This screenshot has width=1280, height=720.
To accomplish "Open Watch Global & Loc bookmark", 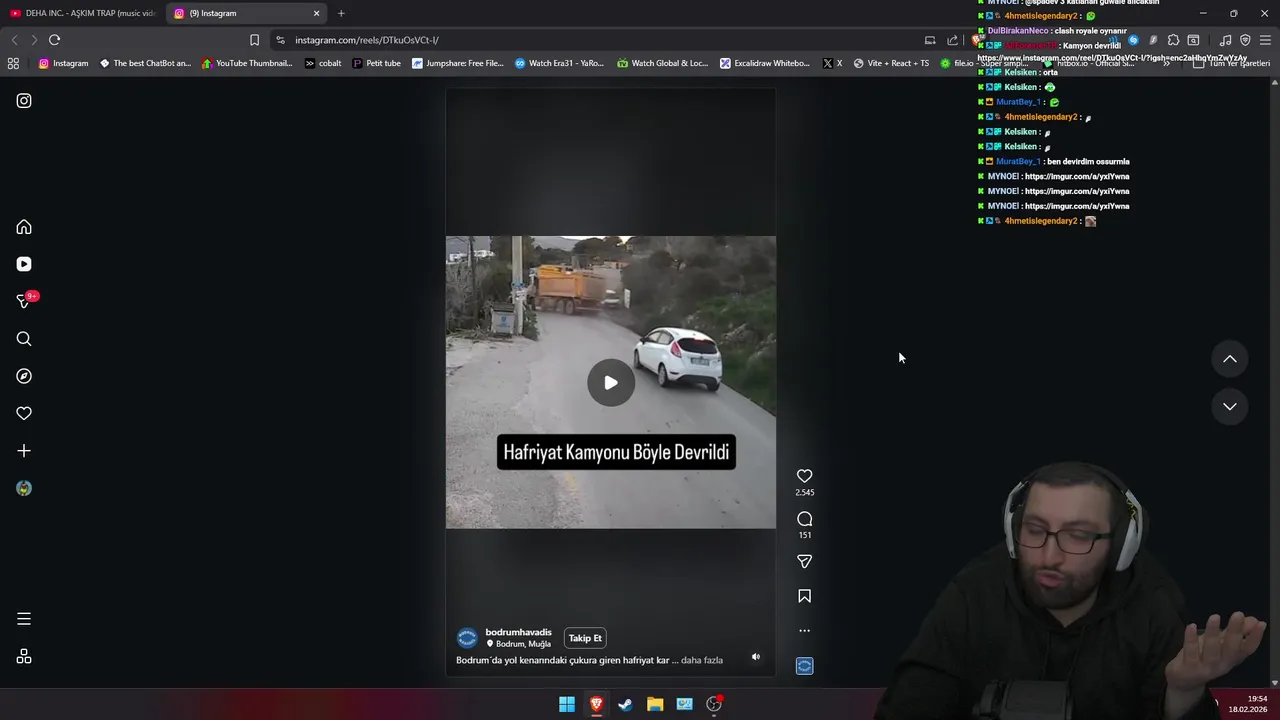I will click(x=662, y=63).
